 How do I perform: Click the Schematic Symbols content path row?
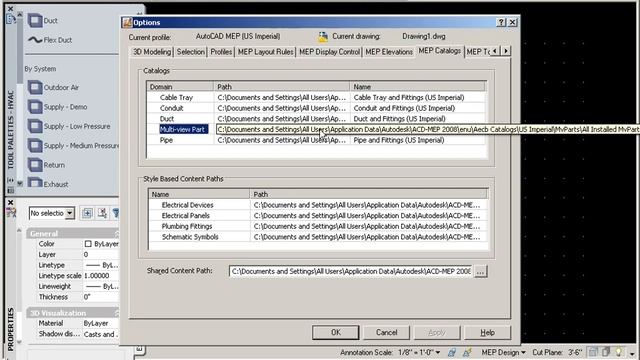tap(318, 237)
